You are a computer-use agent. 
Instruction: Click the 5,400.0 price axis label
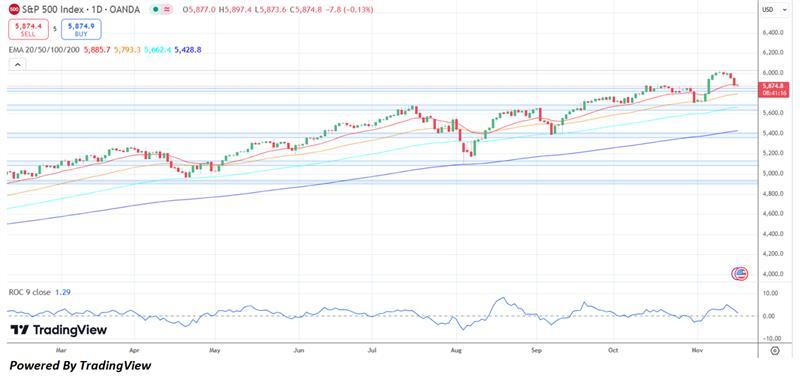(773, 133)
